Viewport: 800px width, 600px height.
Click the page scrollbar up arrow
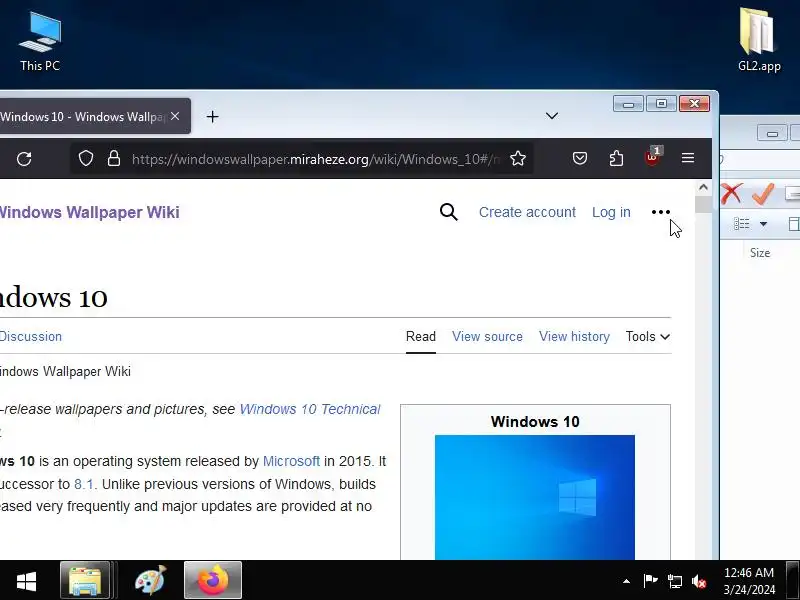pyautogui.click(x=703, y=187)
